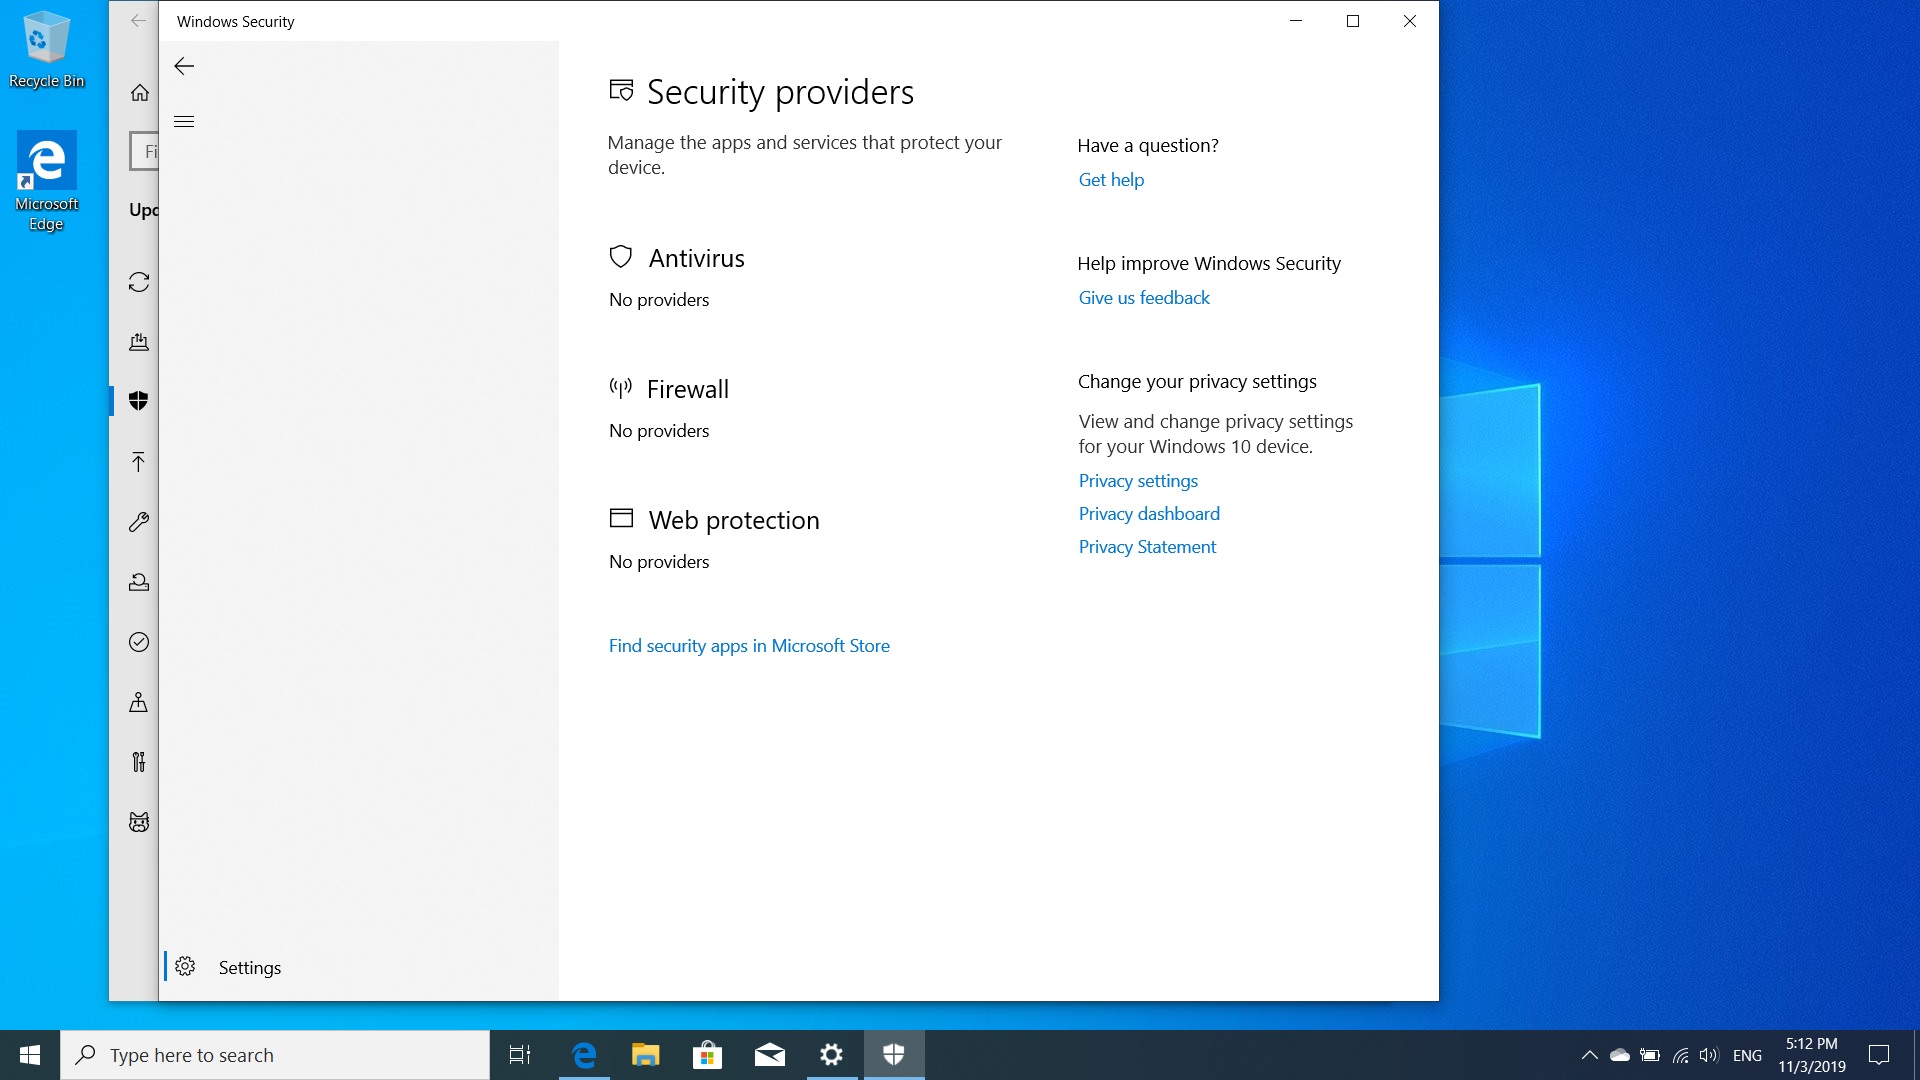1920x1080 pixels.
Task: Open Task View from taskbar
Action: tap(520, 1055)
